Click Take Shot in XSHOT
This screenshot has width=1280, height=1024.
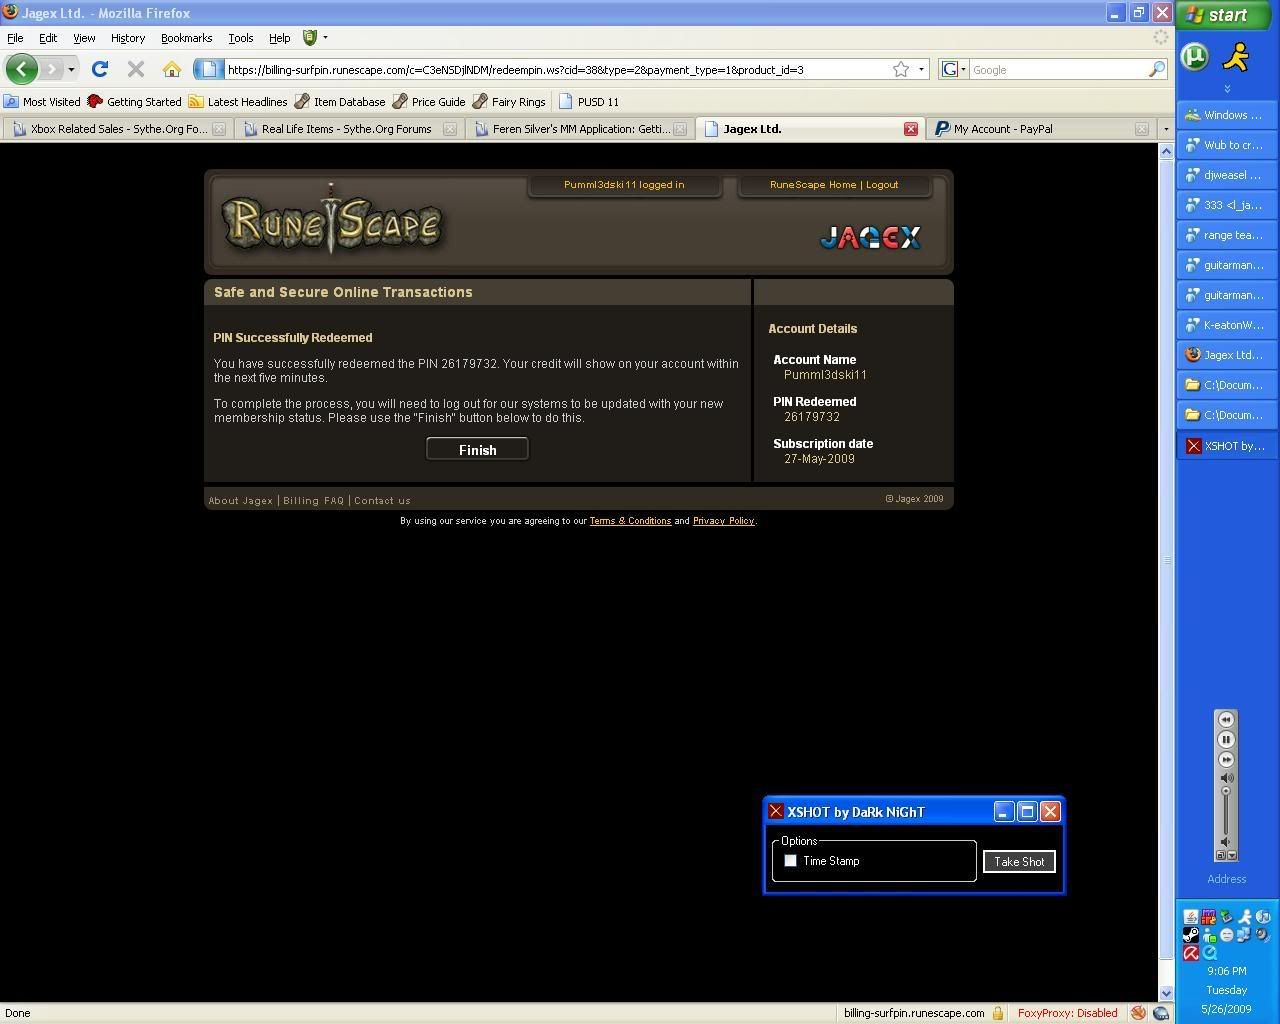(x=1019, y=861)
